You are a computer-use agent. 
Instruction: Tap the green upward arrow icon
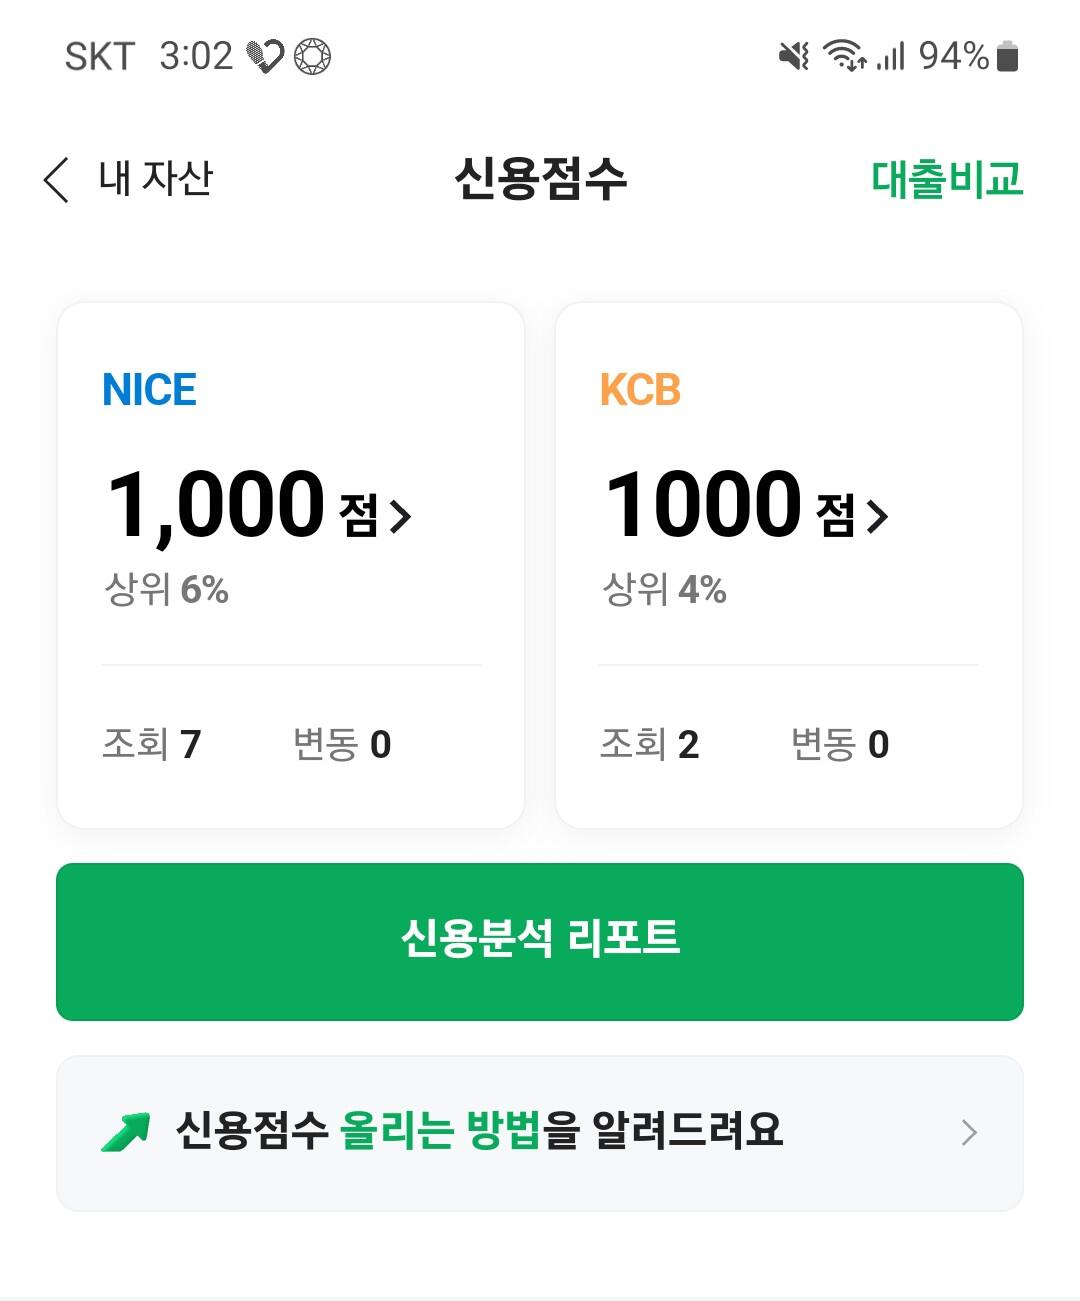pos(126,1132)
